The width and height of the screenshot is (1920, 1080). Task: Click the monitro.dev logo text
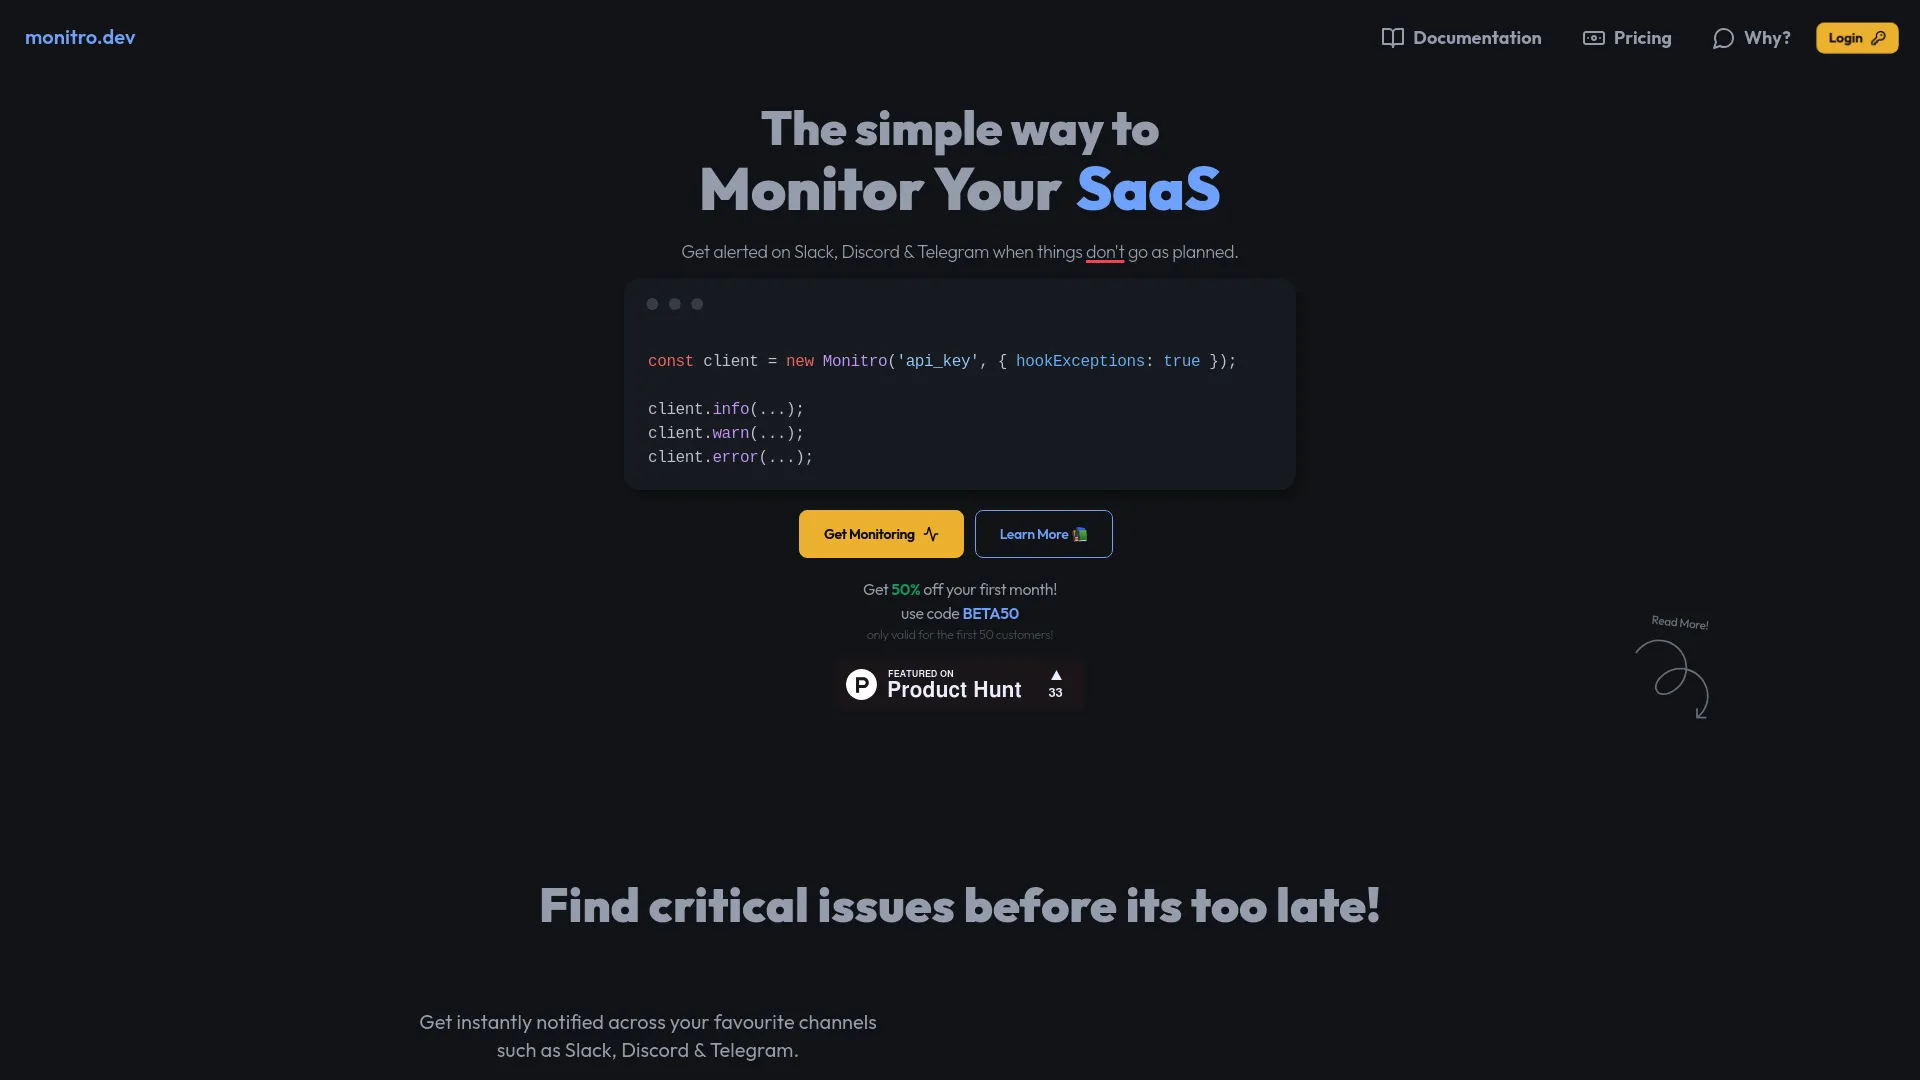pos(80,36)
